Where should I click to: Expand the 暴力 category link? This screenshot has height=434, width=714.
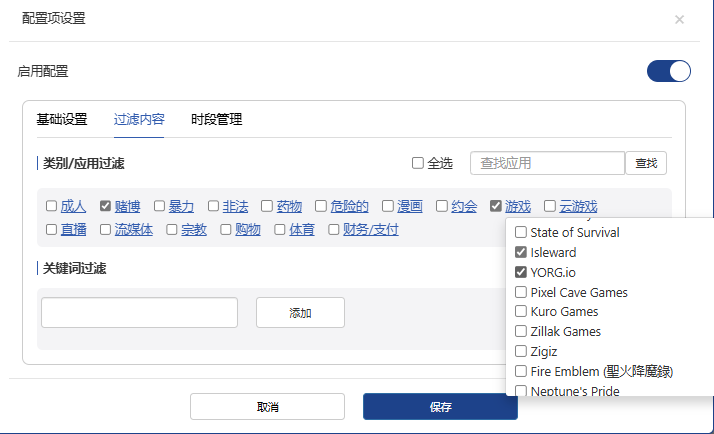click(181, 207)
